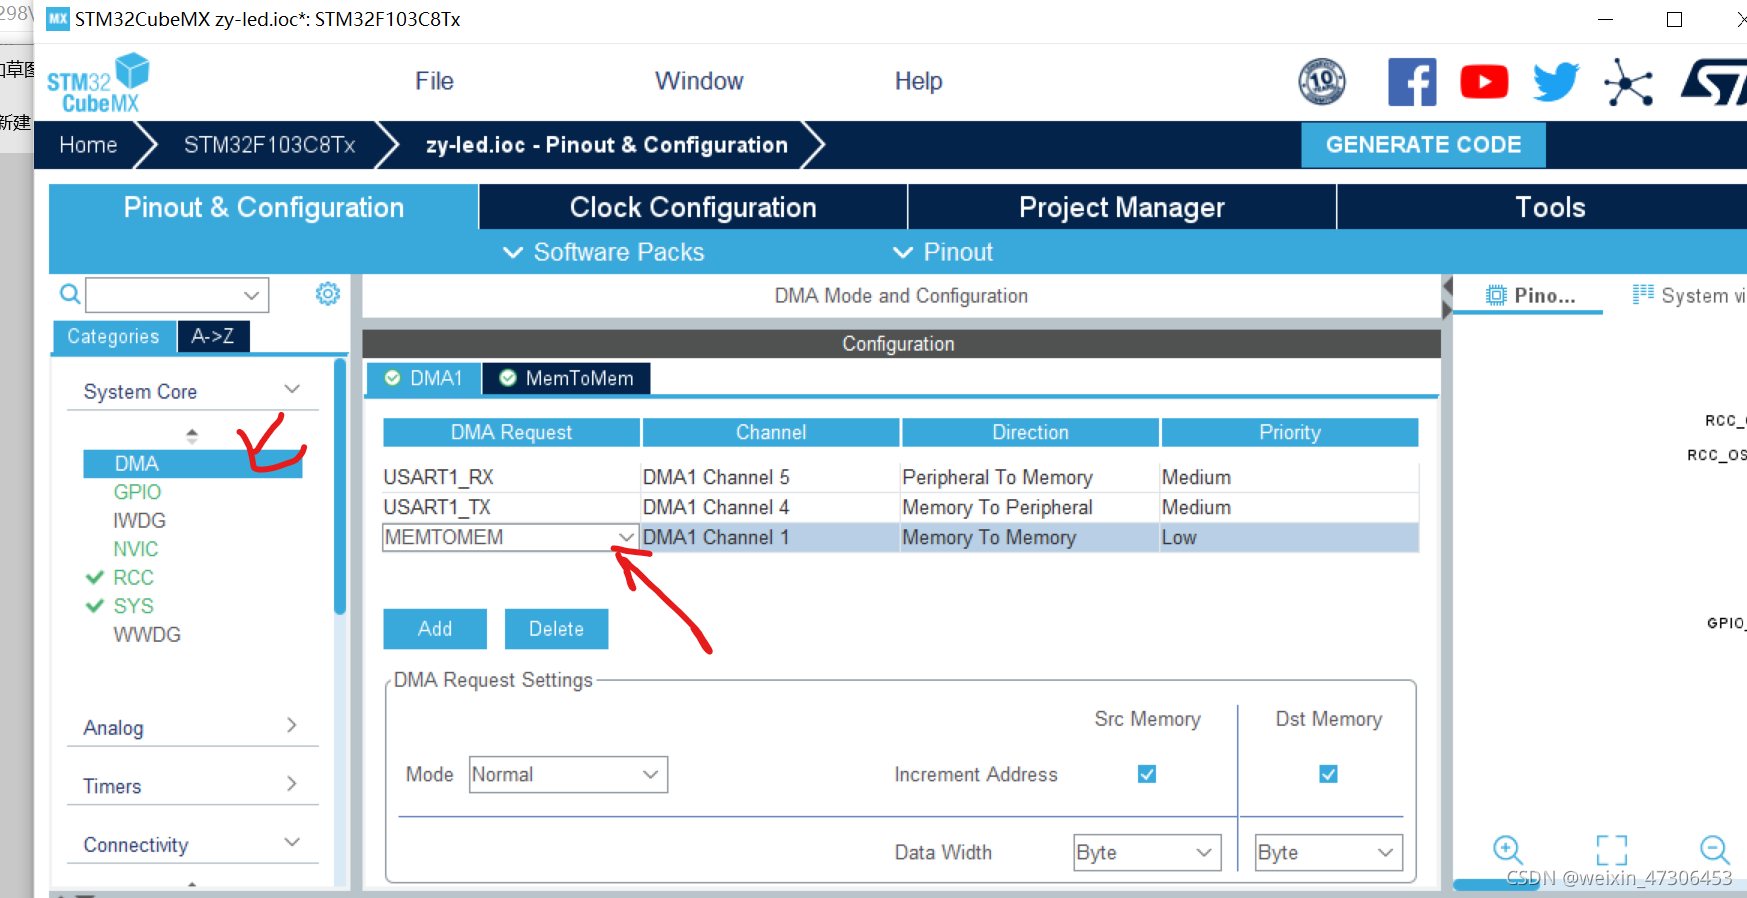Open the System view tab
1747x898 pixels.
(x=1689, y=295)
